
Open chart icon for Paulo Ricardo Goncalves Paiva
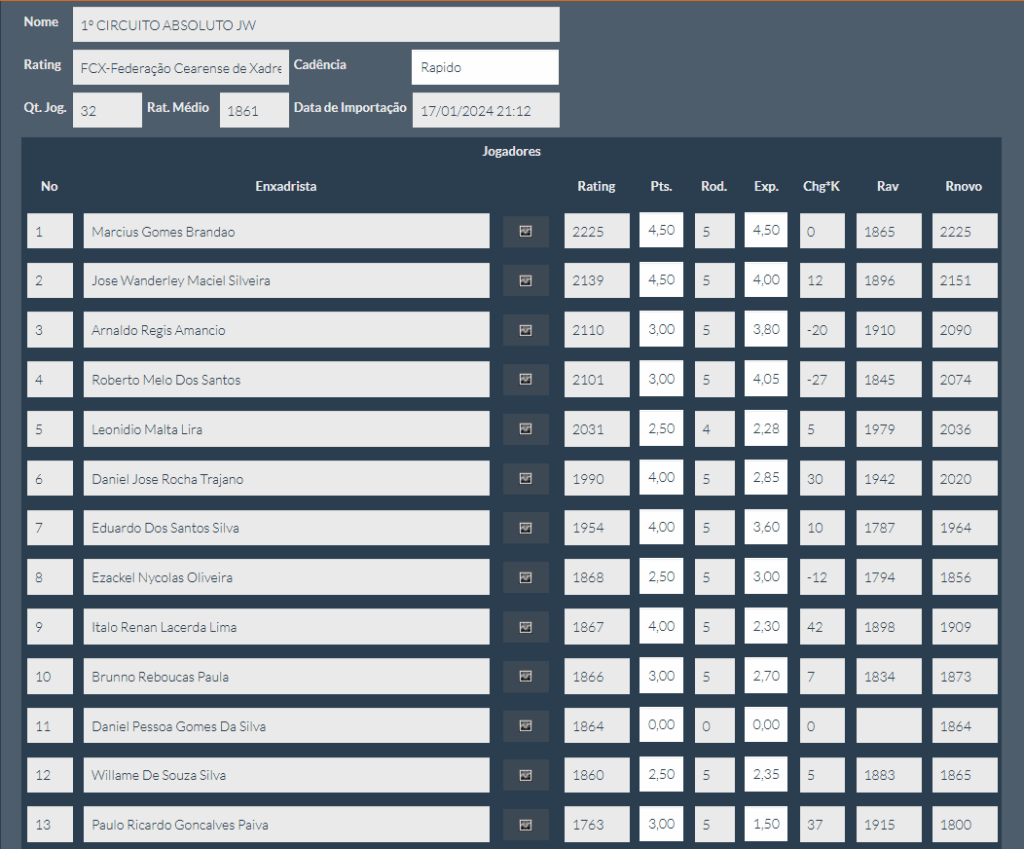[x=526, y=825]
